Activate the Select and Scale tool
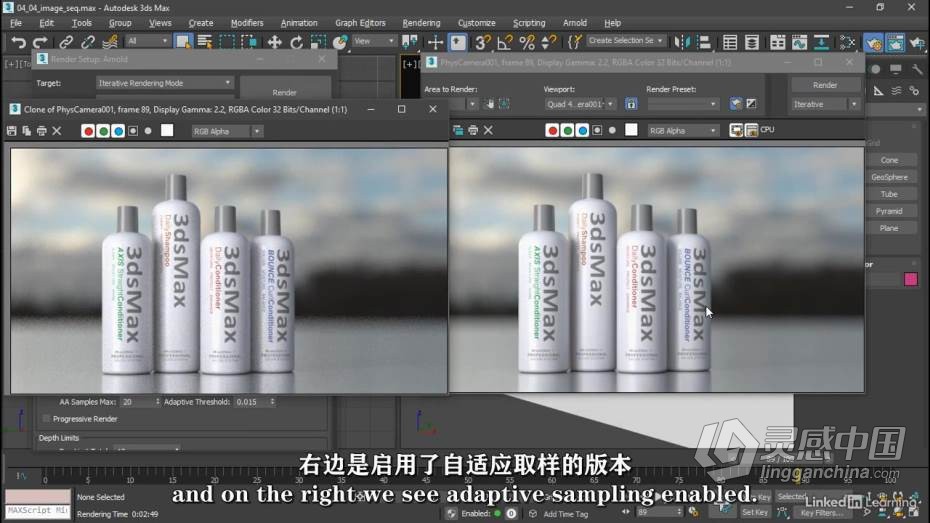The width and height of the screenshot is (930, 523). 319,42
